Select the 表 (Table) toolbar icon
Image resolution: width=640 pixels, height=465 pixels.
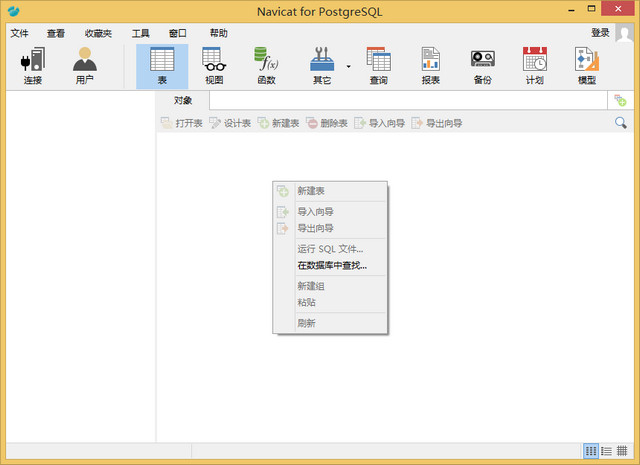pos(162,66)
